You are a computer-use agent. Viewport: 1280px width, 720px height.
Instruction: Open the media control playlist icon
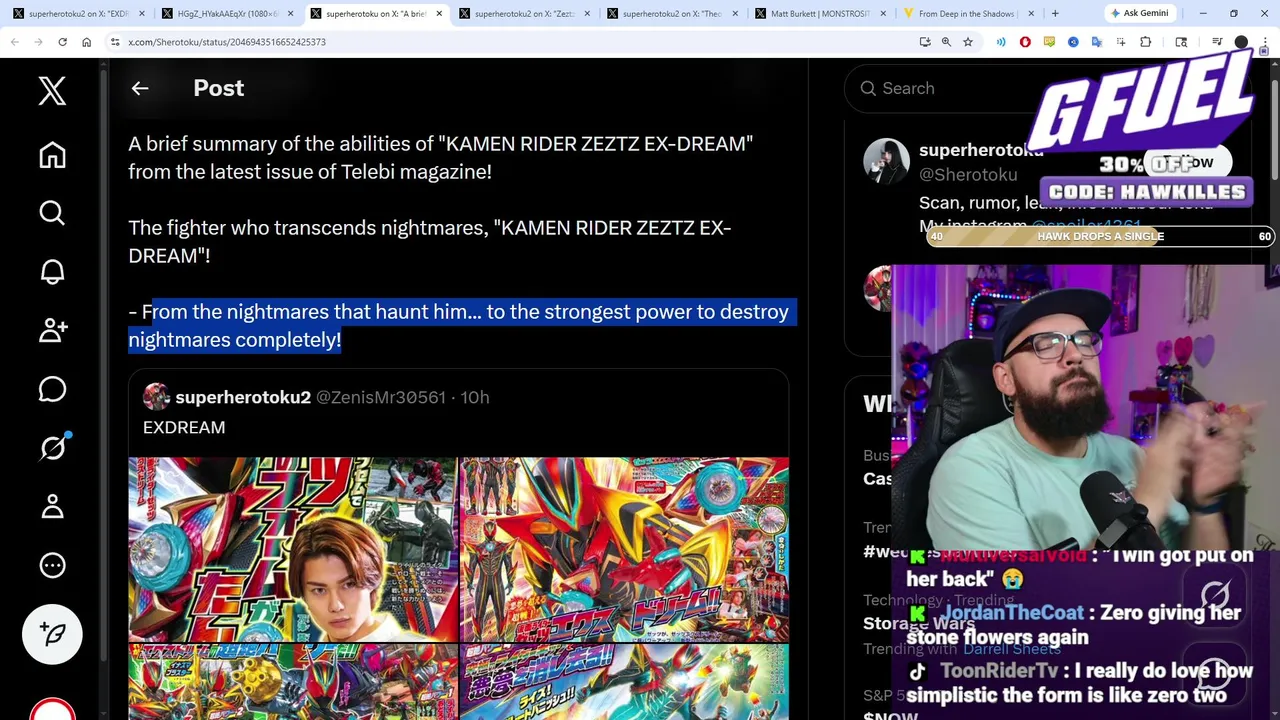point(1217,42)
